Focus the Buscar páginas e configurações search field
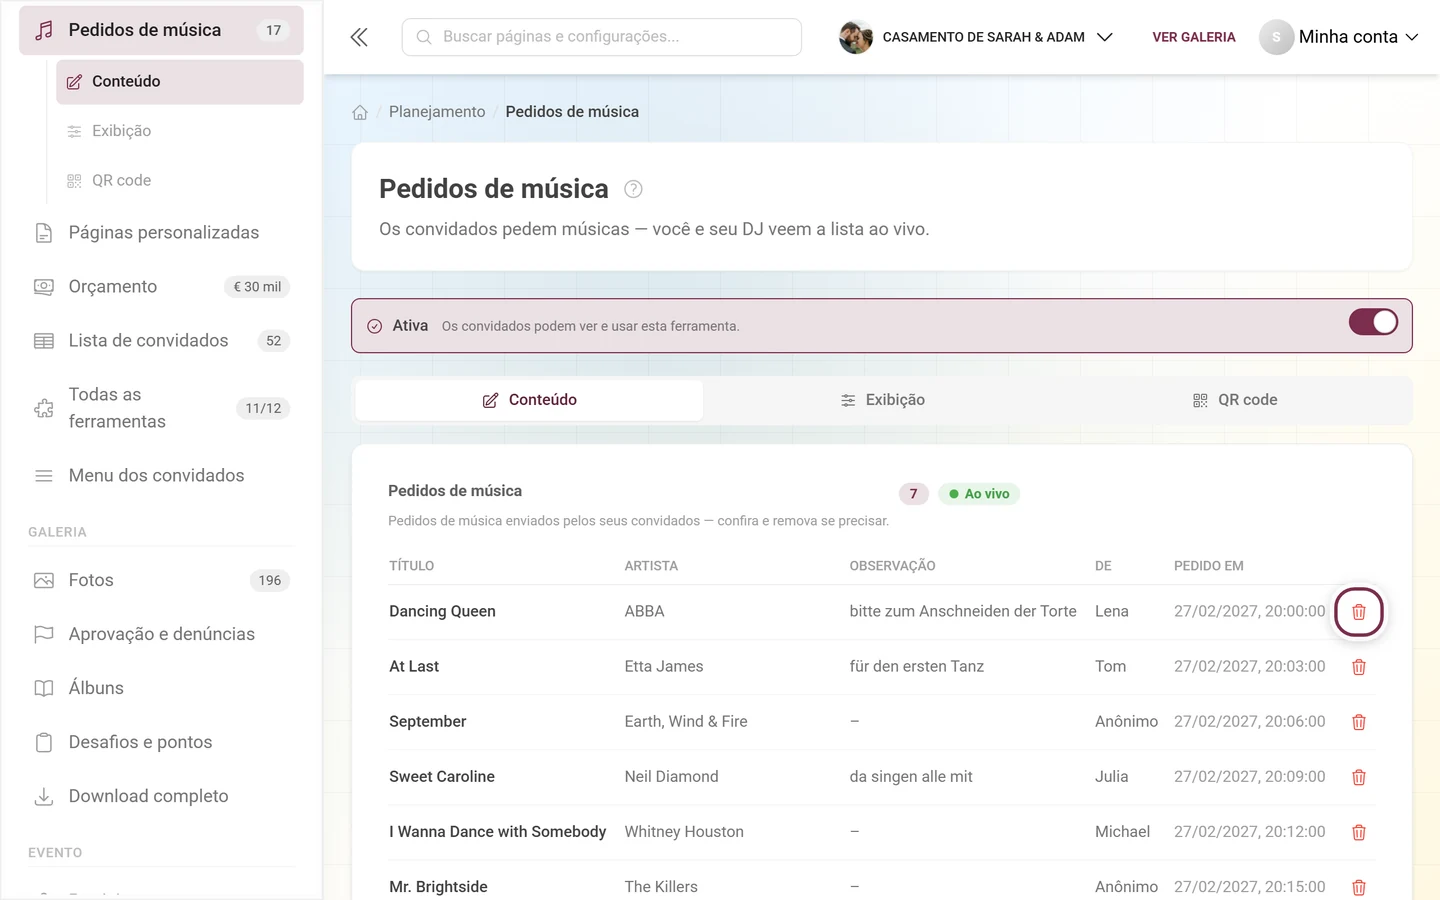The image size is (1440, 900). 601,37
